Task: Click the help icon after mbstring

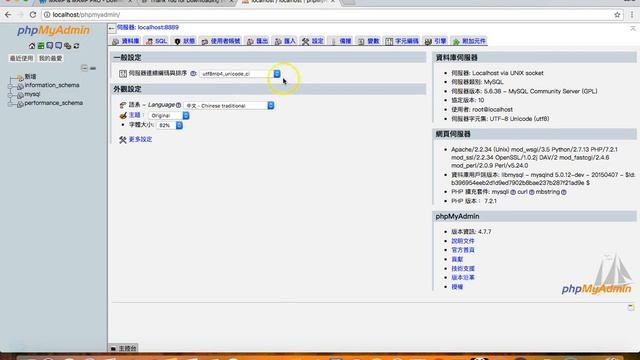Action: click(x=564, y=192)
